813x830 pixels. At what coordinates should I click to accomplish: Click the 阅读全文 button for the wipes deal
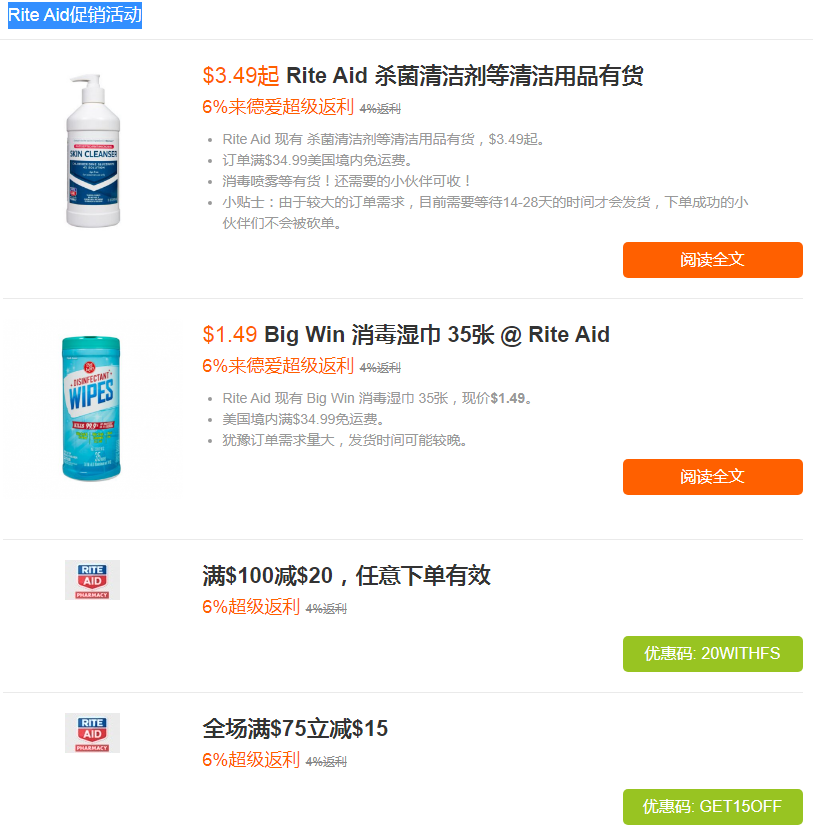click(x=712, y=477)
